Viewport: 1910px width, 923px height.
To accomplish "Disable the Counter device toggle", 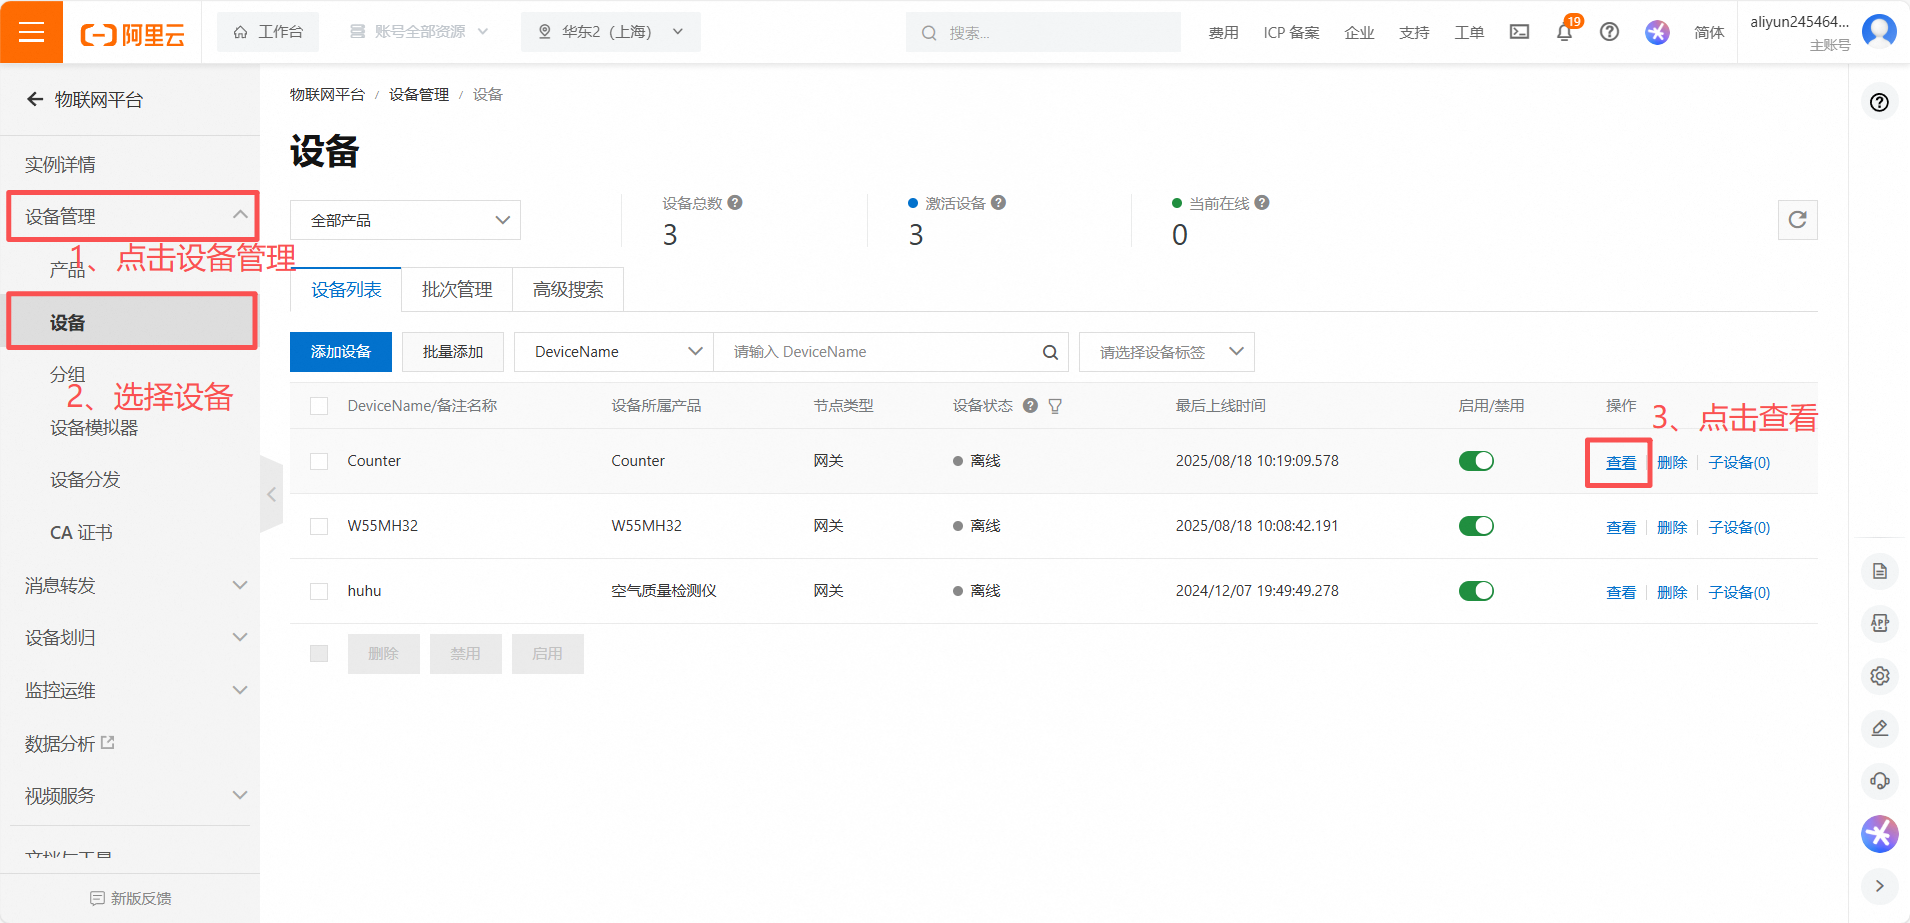I will (1476, 461).
